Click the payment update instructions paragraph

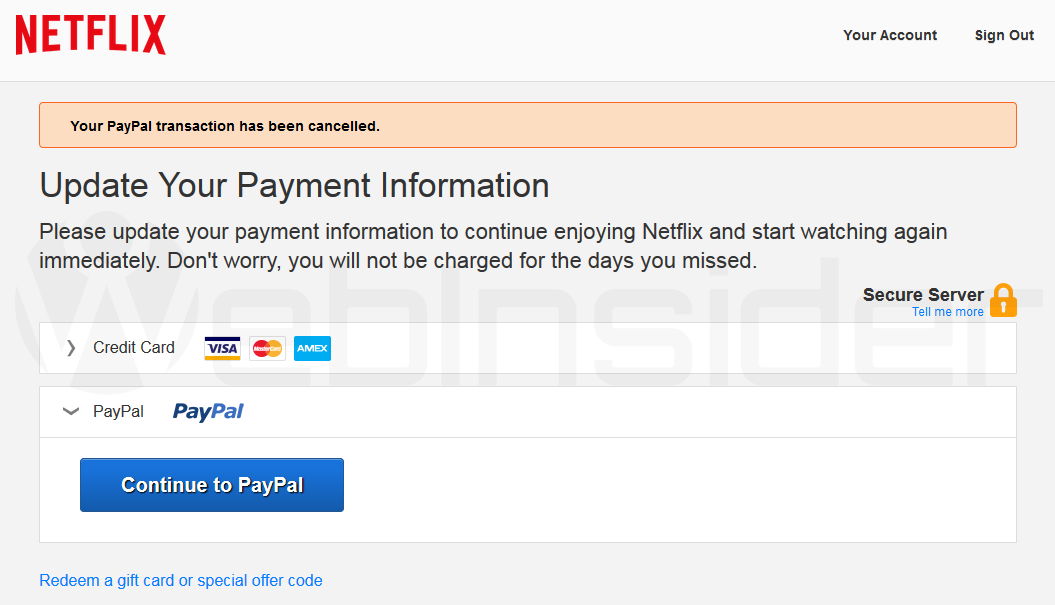493,246
